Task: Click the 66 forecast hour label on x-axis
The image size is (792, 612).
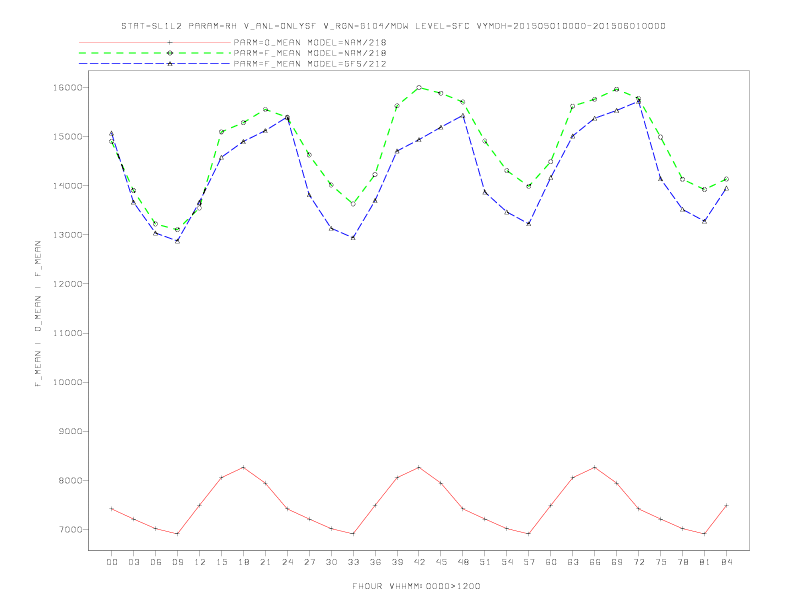Action: [x=595, y=562]
